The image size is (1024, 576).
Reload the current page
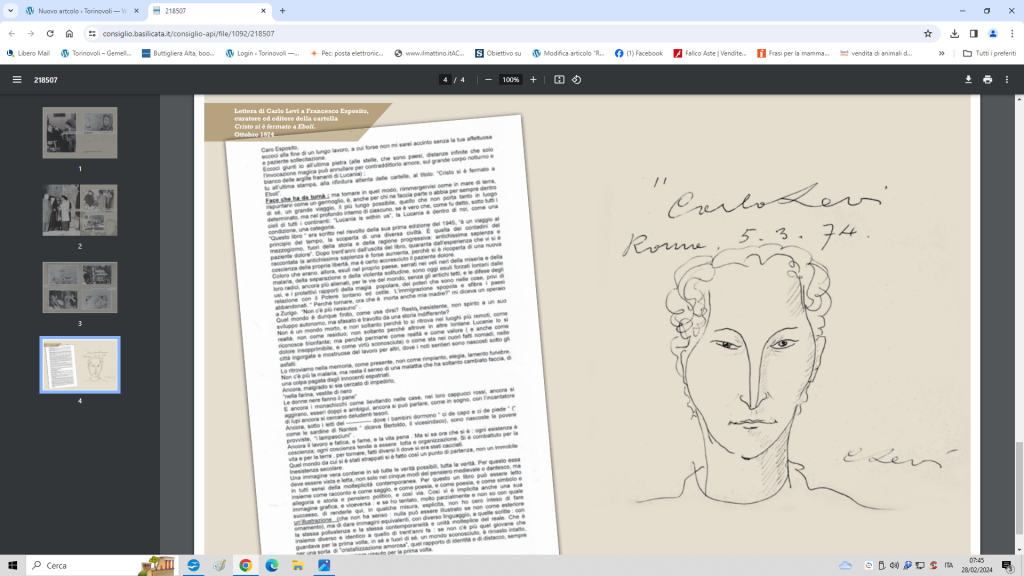[50, 33]
